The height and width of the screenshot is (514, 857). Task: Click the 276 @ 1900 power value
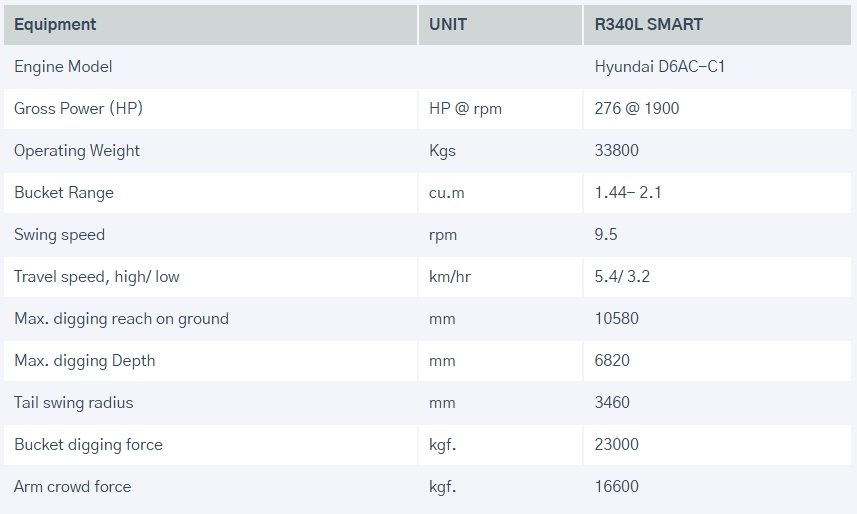(636, 109)
